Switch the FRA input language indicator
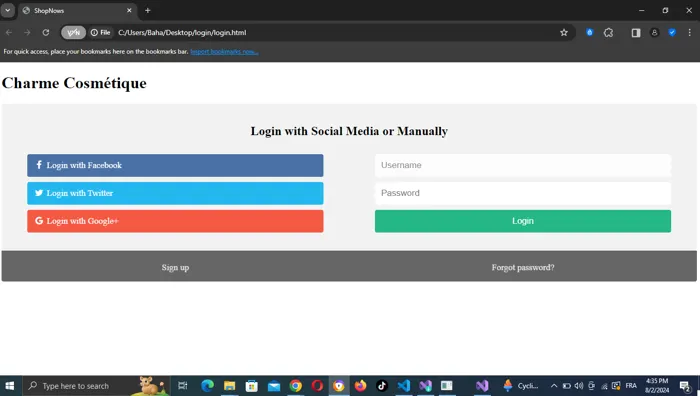Screen dimensions: 700x396 (x=631, y=386)
